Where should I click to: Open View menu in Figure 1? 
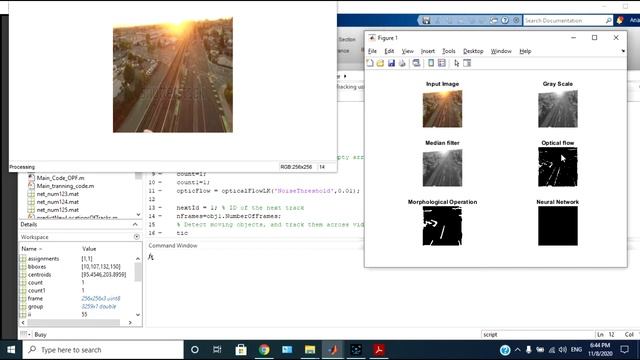pyautogui.click(x=407, y=51)
